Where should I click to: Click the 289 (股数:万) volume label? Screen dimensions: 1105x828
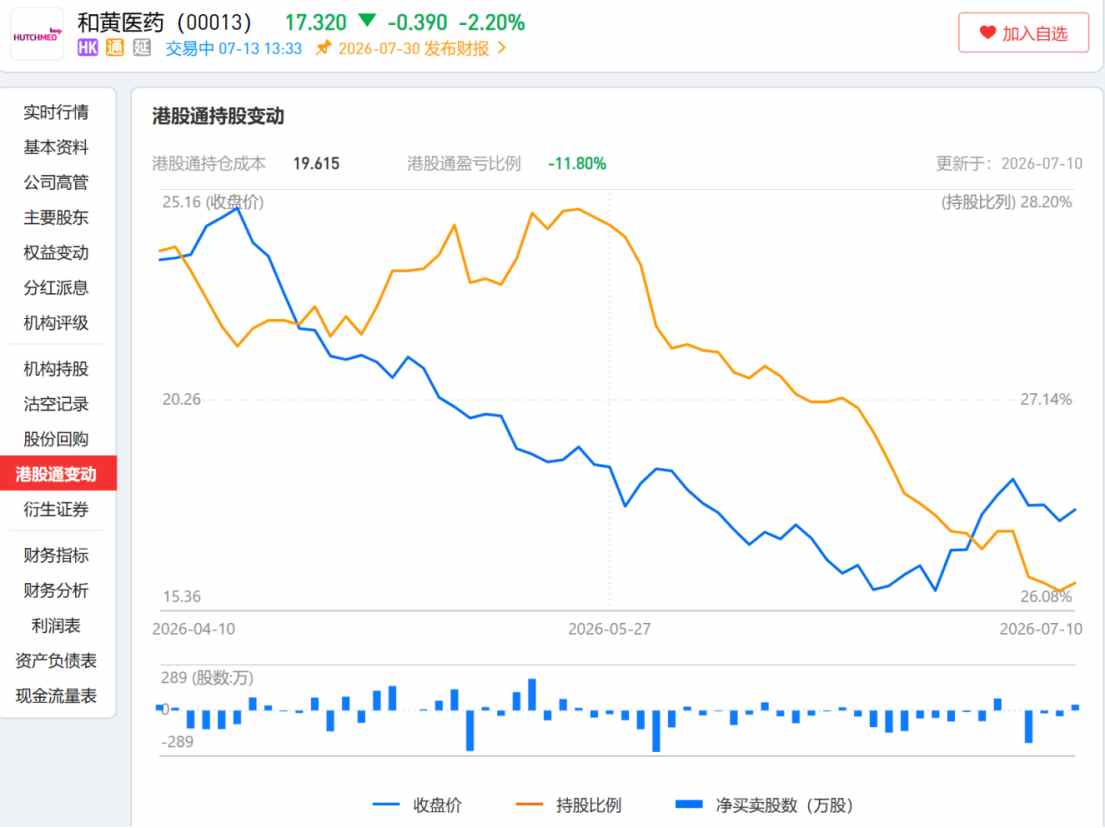[x=207, y=678]
